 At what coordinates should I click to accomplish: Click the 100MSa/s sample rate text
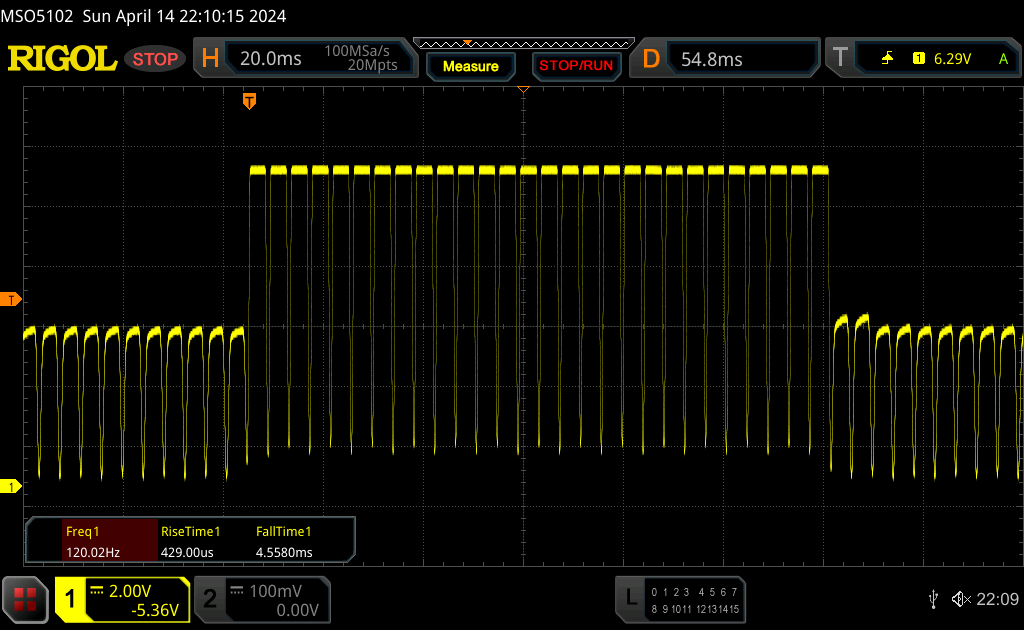[x=357, y=51]
